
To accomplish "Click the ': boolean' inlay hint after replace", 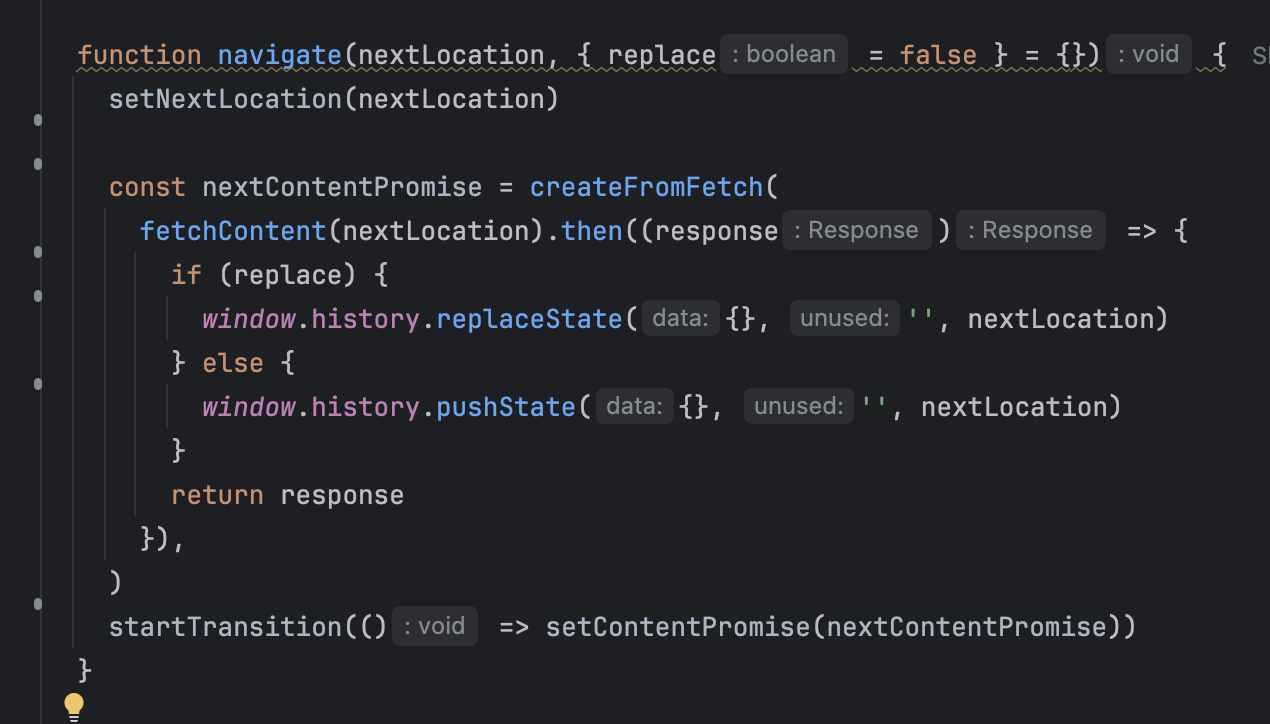I will click(x=784, y=54).
